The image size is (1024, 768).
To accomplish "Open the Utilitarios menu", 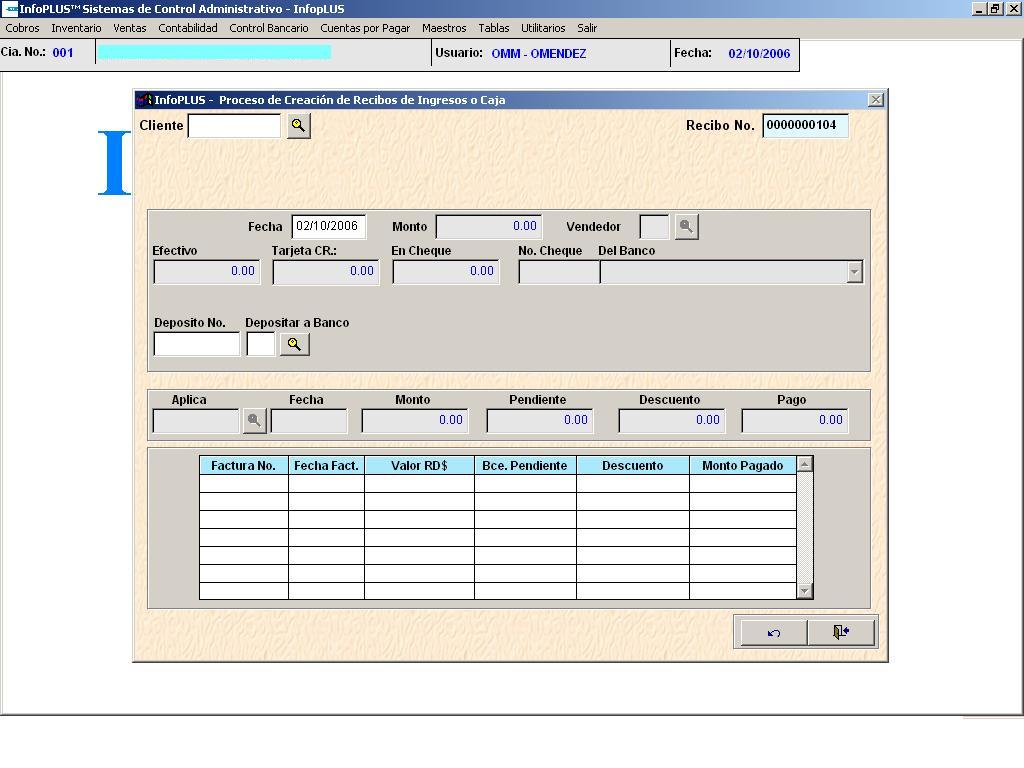I will coord(543,28).
